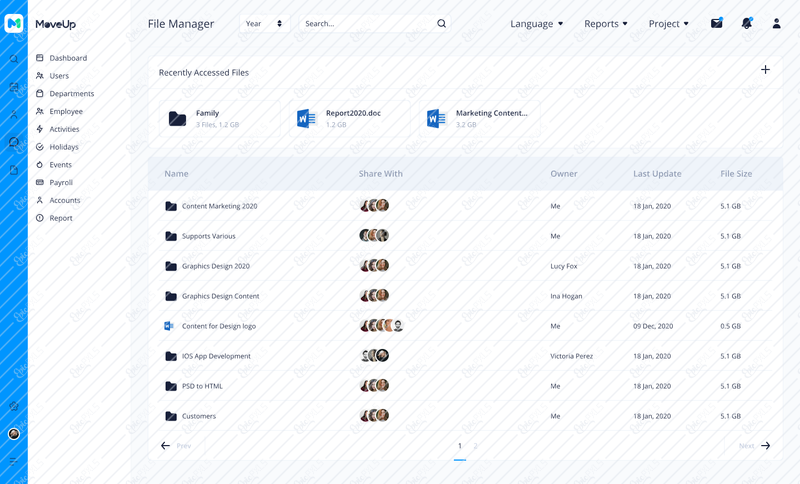Viewport: 800px width, 484px height.
Task: Open the file icon in blue sidebar
Action: pos(14,170)
